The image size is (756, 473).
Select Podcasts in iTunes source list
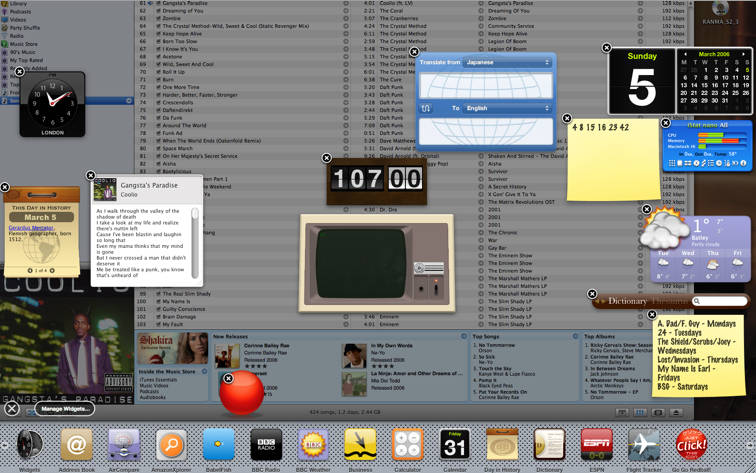[20, 12]
